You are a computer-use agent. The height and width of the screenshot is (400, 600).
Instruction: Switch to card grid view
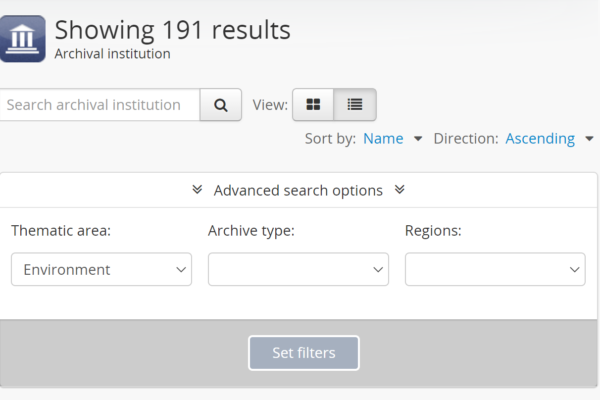pyautogui.click(x=313, y=105)
